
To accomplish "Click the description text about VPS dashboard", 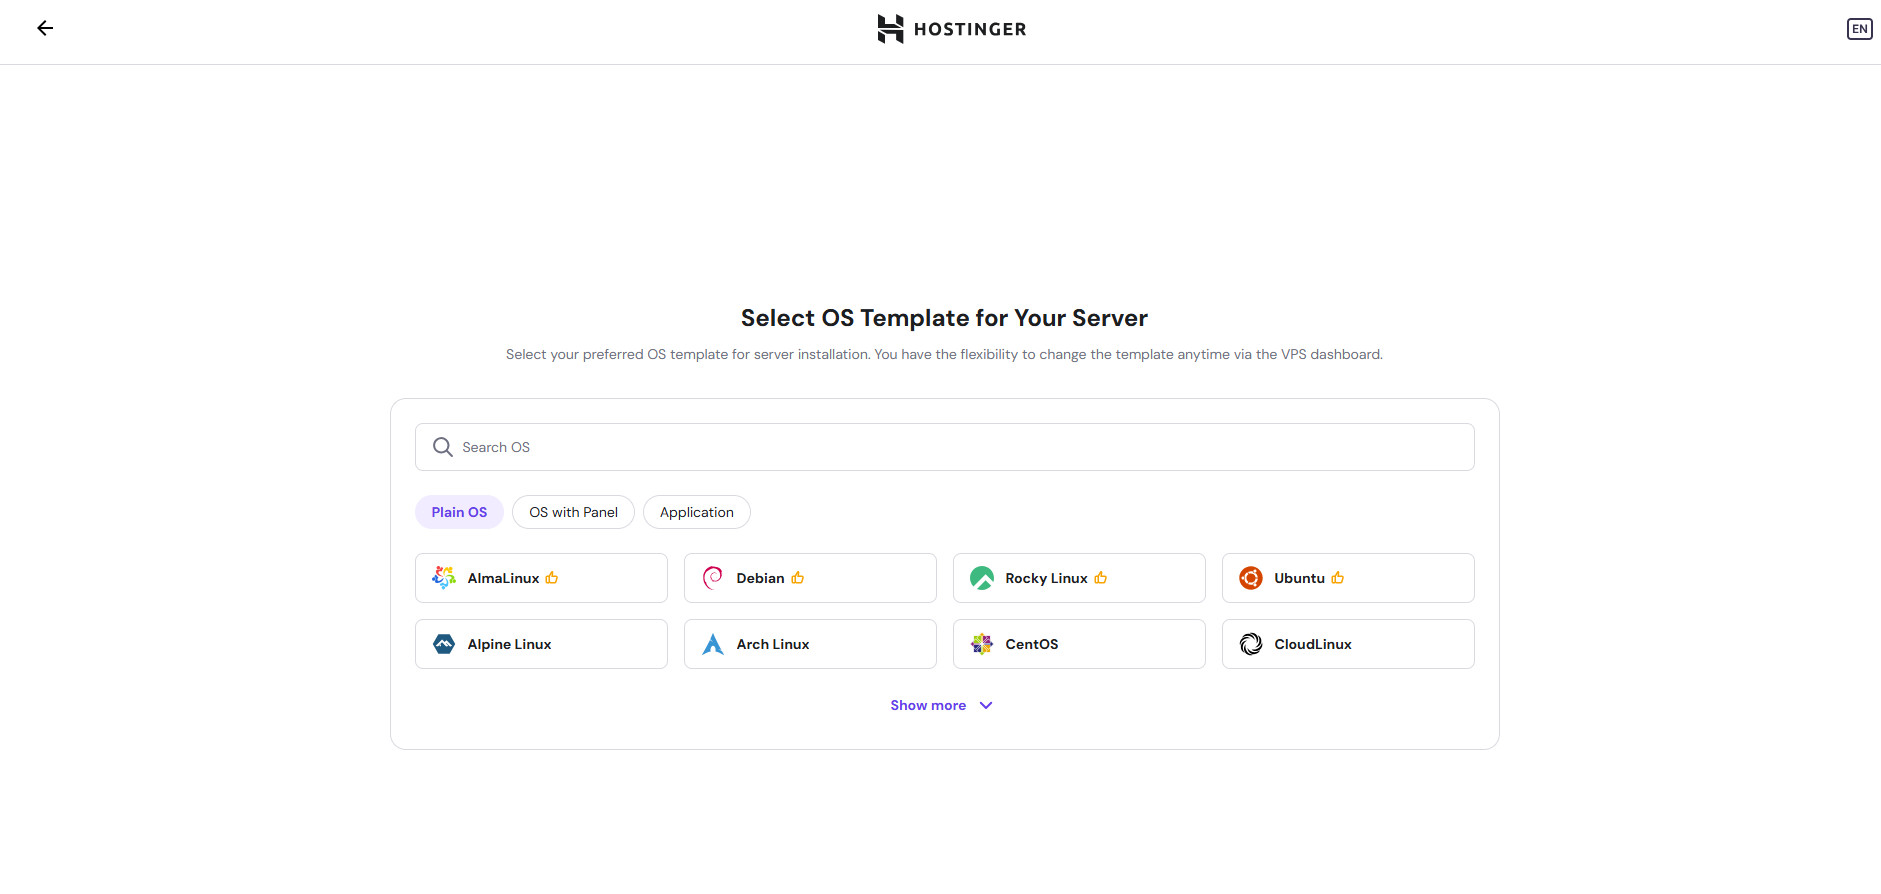I will 944,354.
